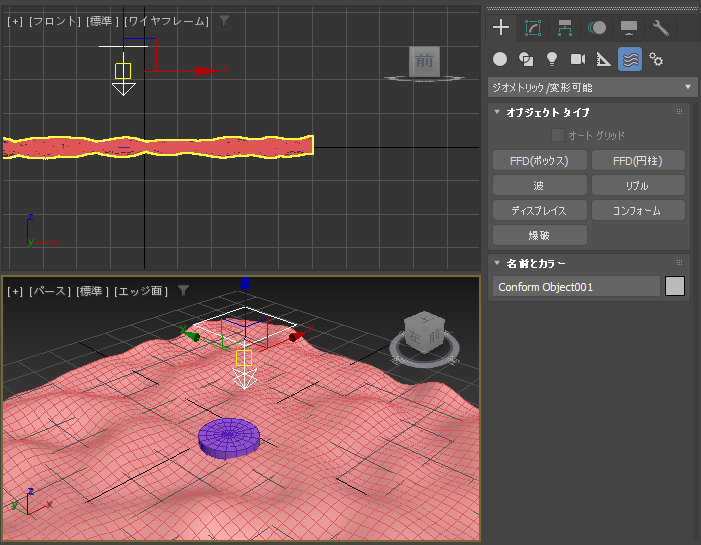The height and width of the screenshot is (545, 701).
Task: Click the front viewport ViewCube 前 face
Action: 424,61
